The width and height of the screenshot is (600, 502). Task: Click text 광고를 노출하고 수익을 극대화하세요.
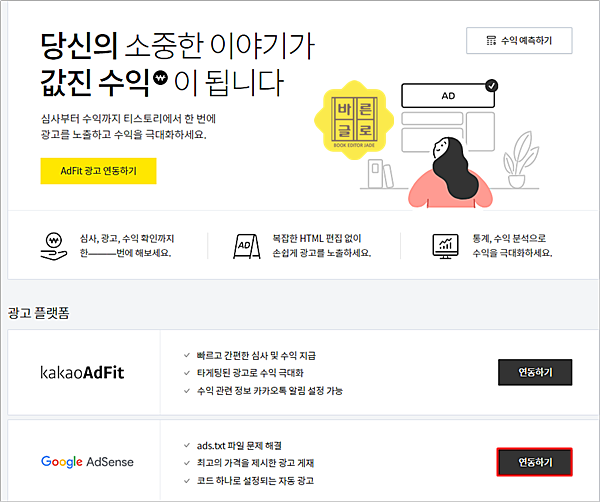(x=124, y=135)
